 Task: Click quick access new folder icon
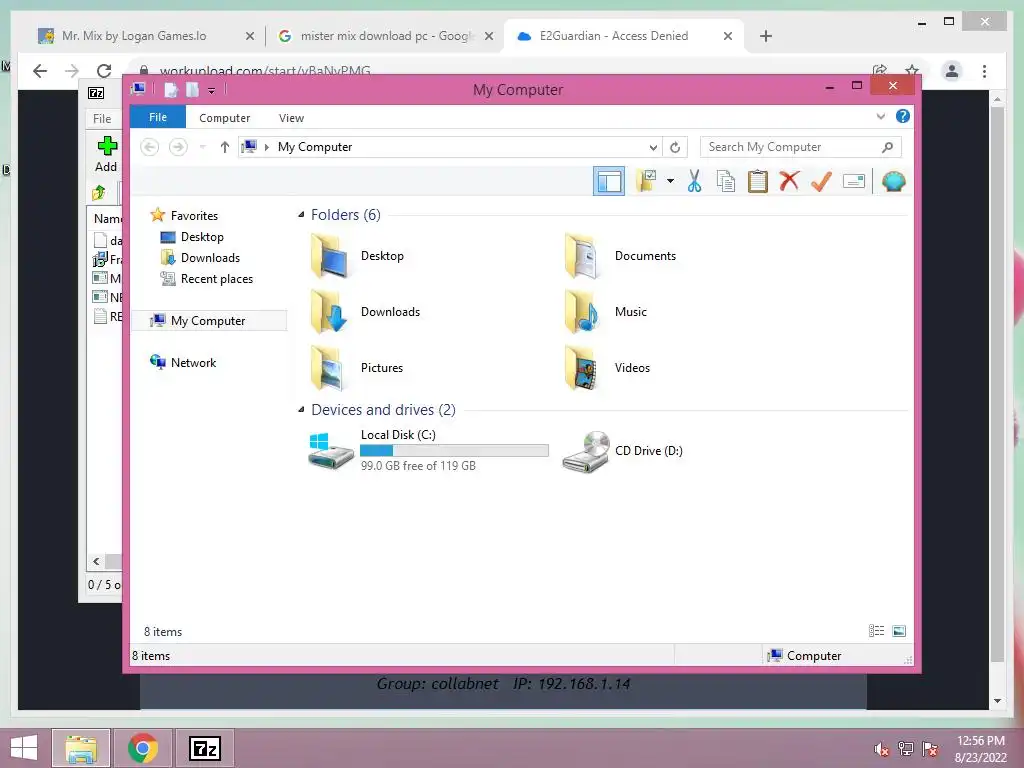click(x=193, y=89)
